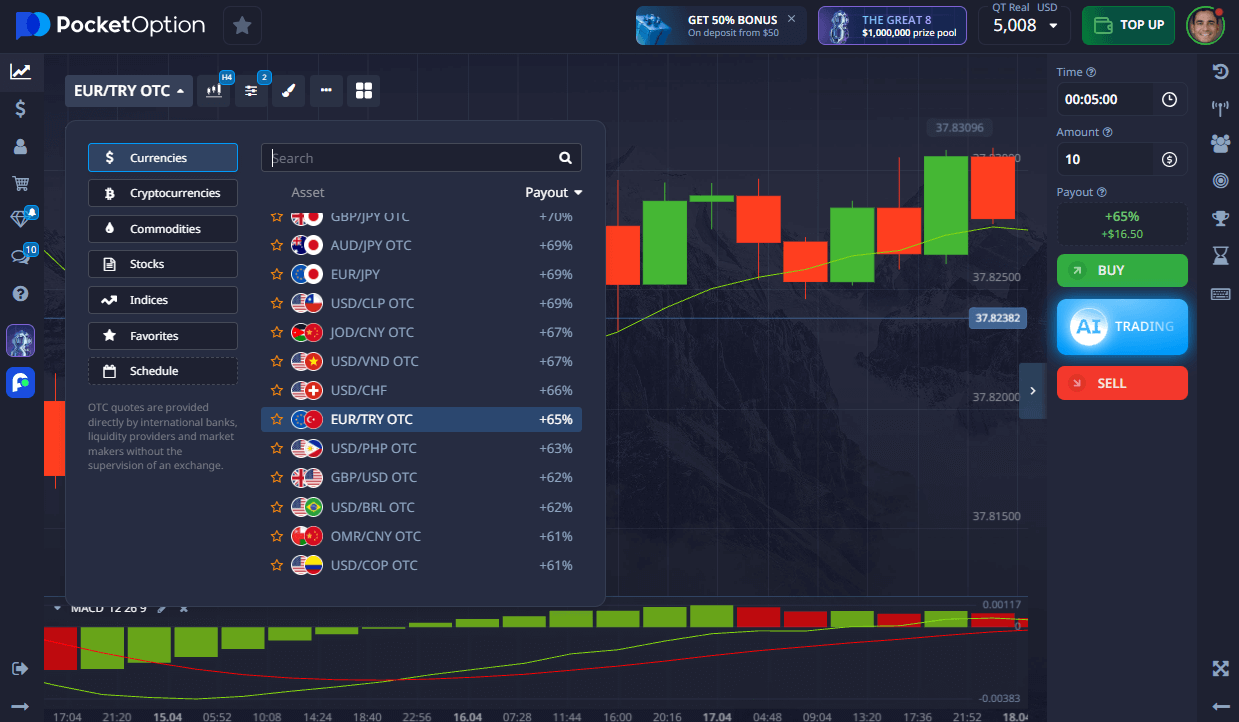Viewport: 1239px width, 722px height.
Task: Select the Commodities category
Action: (163, 229)
